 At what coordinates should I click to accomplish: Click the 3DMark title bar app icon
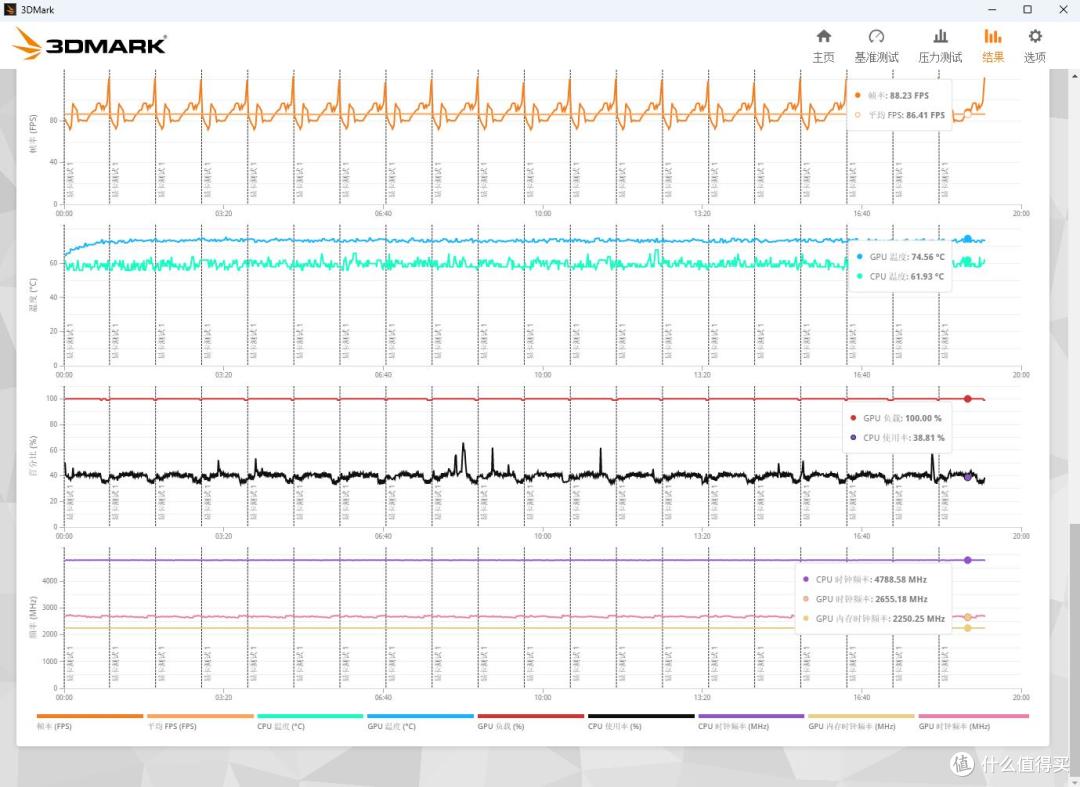coord(10,10)
